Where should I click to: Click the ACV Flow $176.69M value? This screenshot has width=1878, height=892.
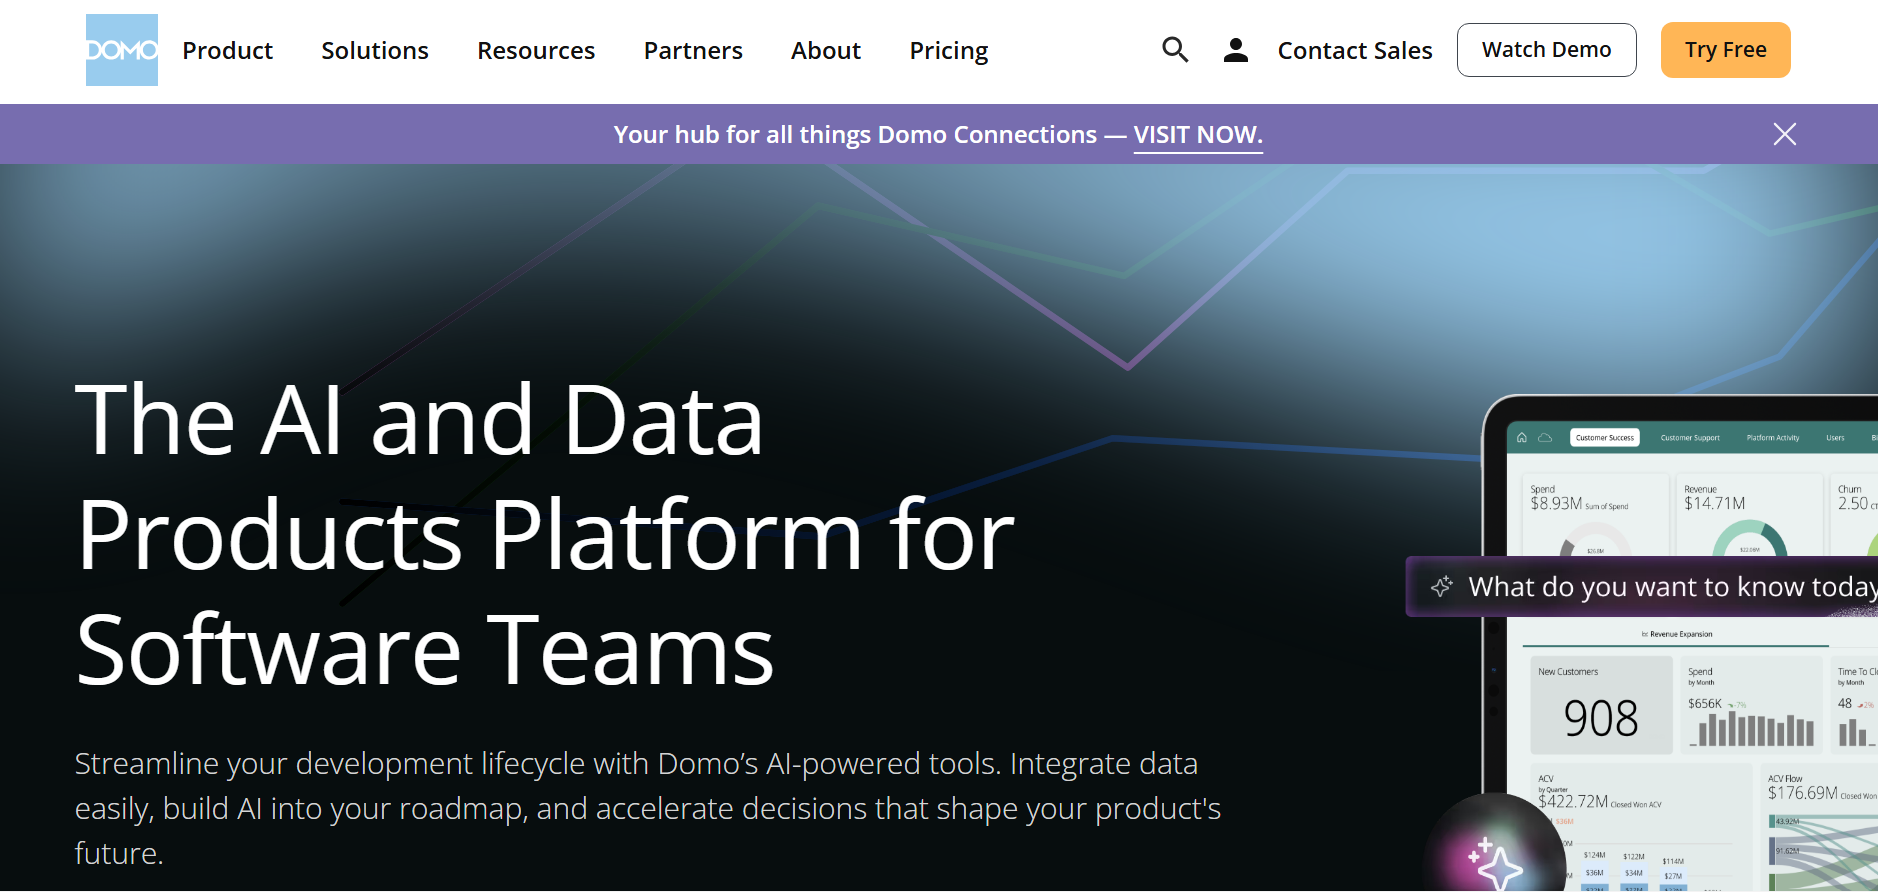[x=1802, y=793]
